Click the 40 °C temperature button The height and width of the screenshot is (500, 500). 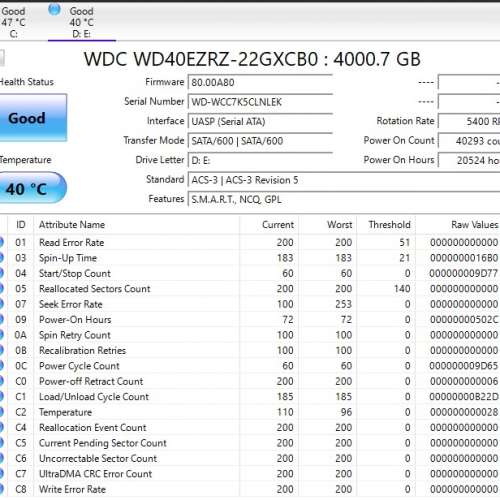(32, 188)
